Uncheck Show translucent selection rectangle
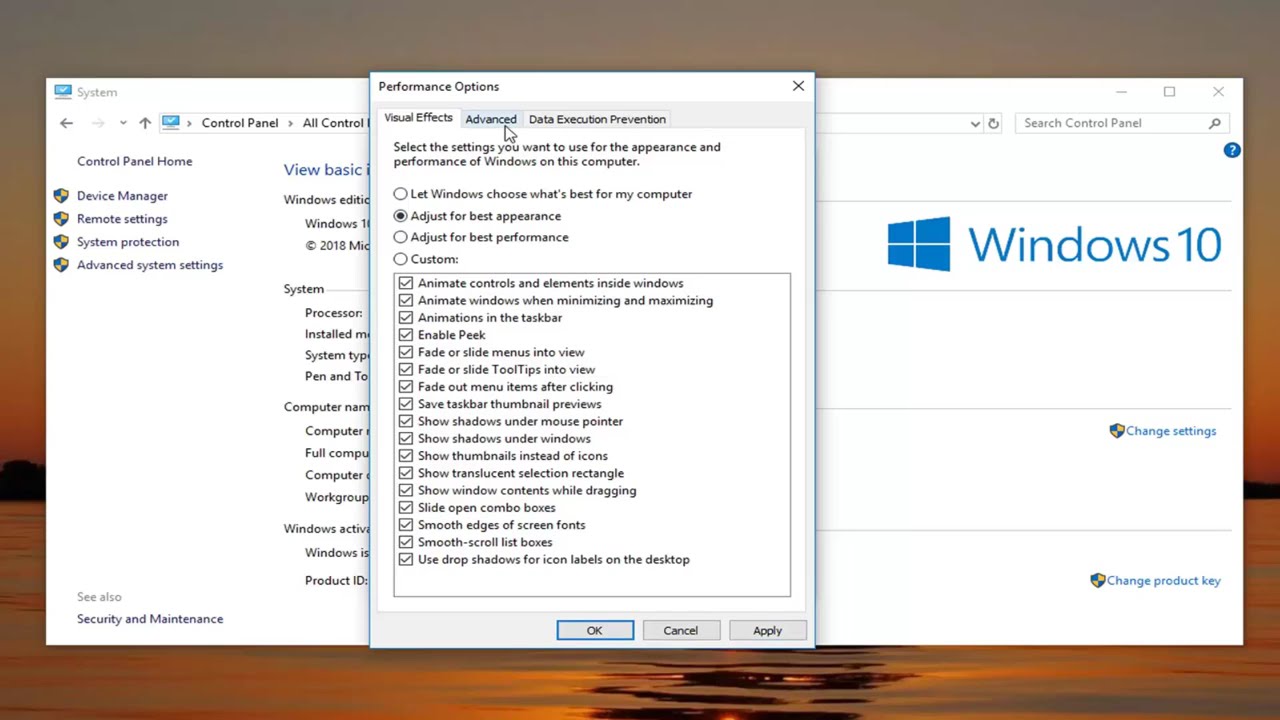This screenshot has height=720, width=1280. (406, 473)
